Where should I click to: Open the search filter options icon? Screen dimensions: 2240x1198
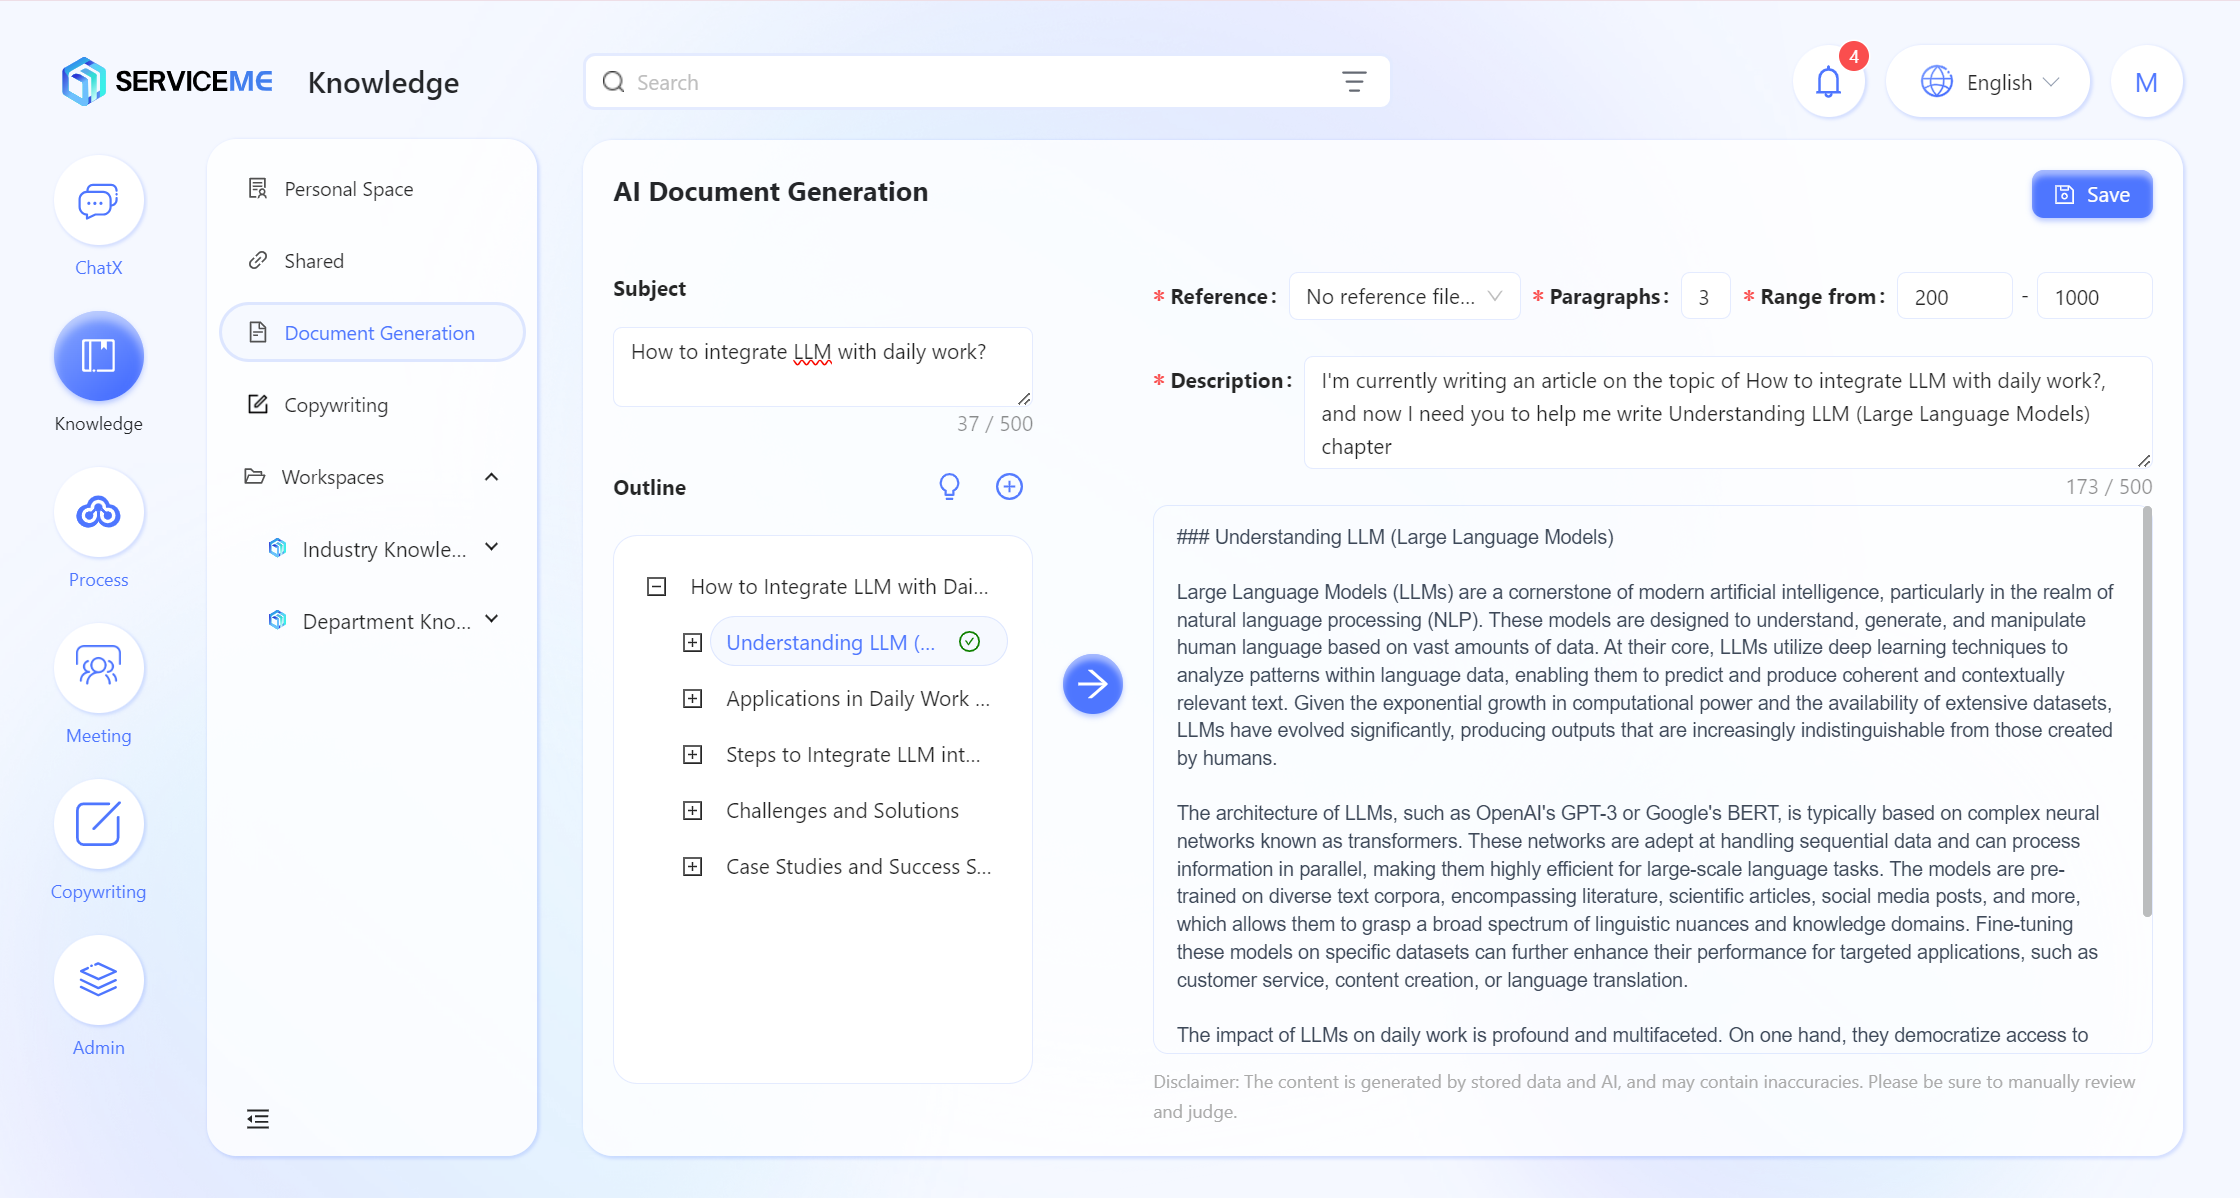pos(1354,82)
